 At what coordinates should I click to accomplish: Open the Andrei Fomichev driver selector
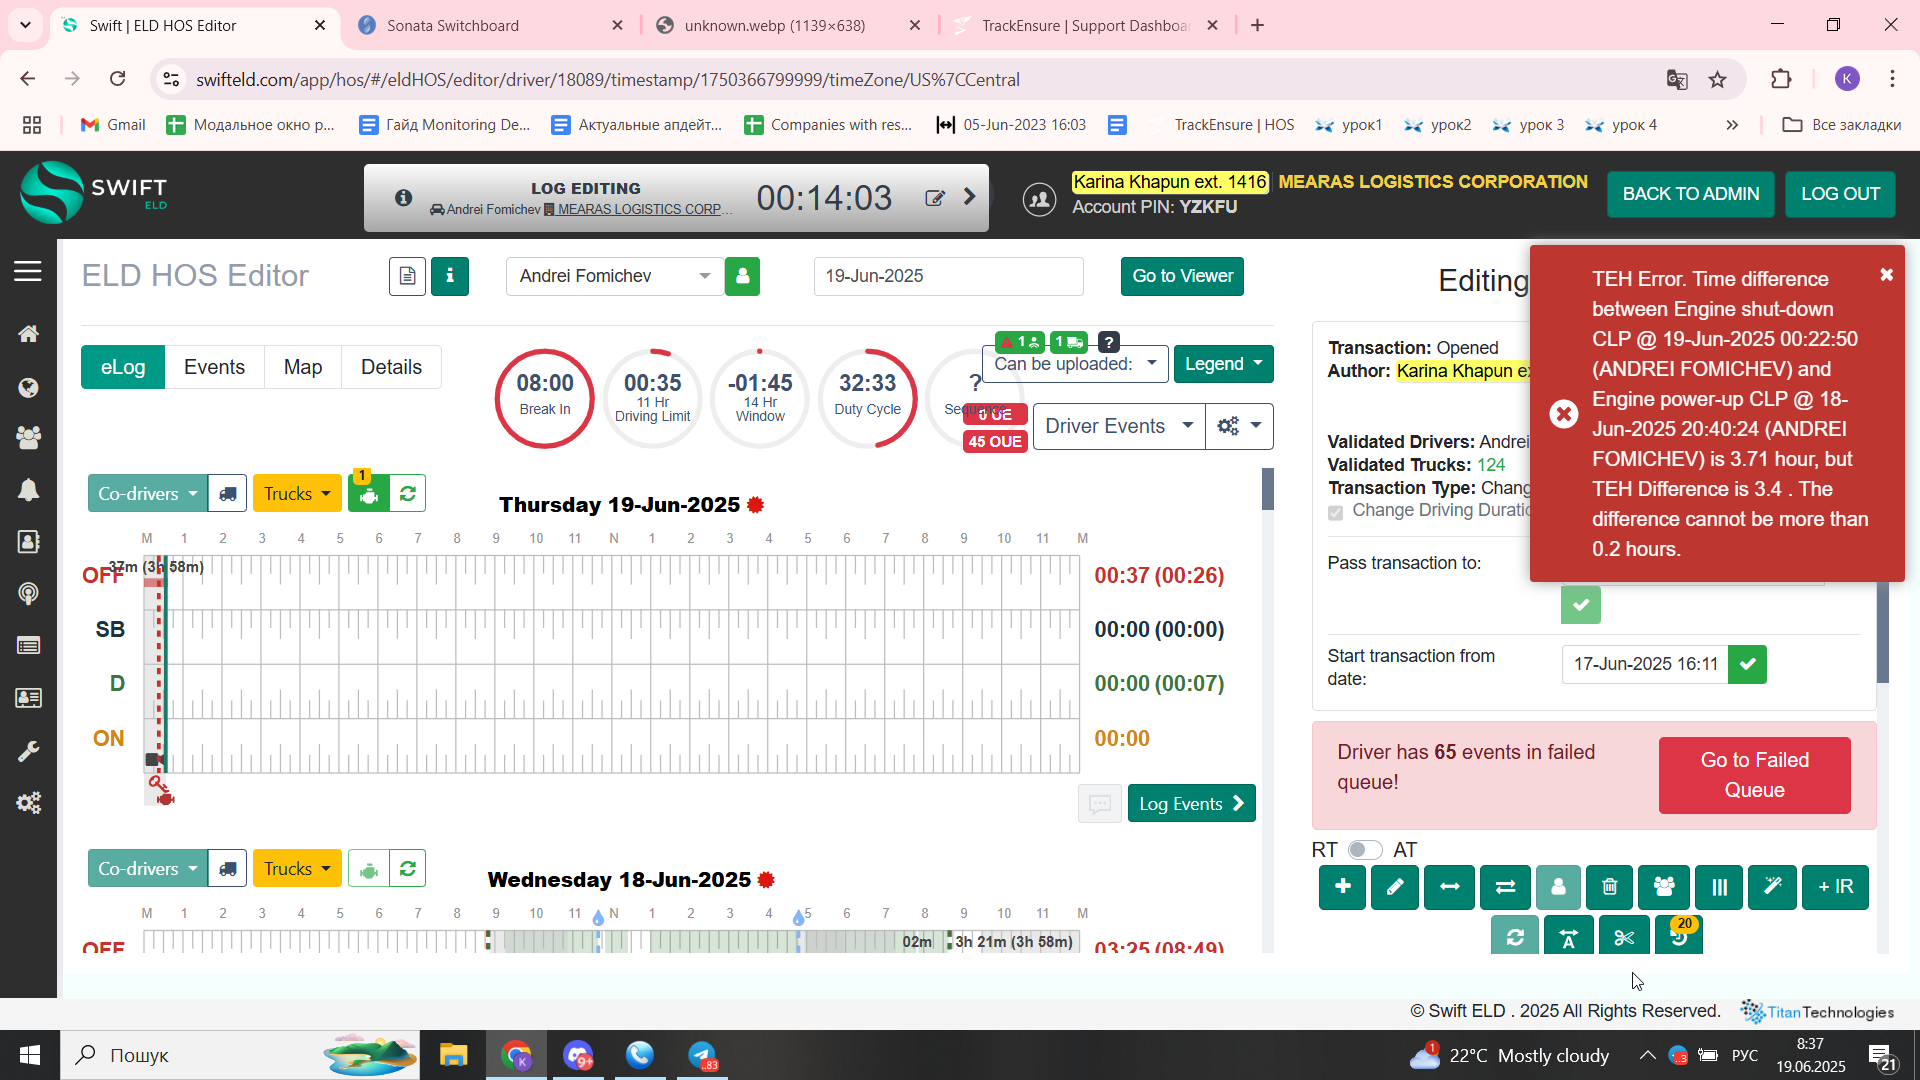(614, 276)
